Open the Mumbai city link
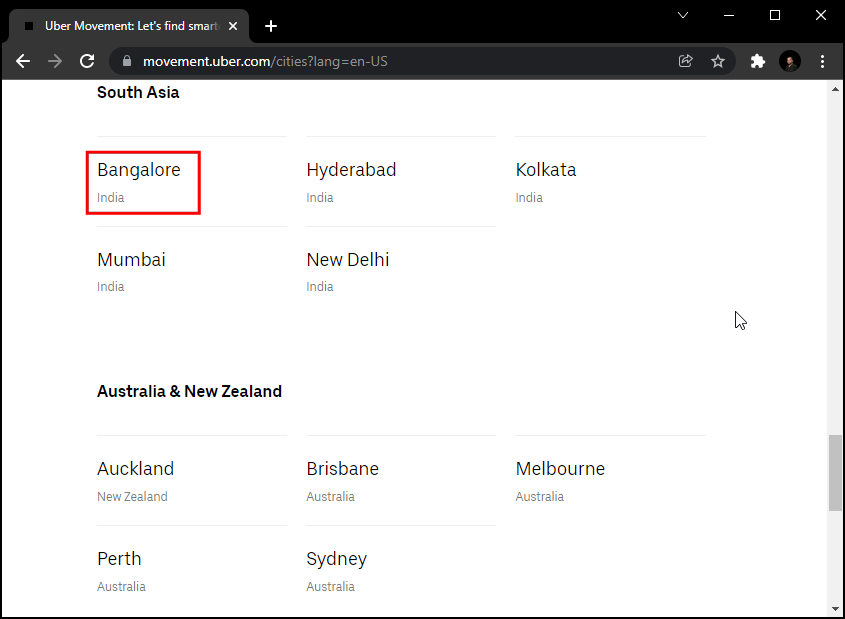 [x=131, y=260]
